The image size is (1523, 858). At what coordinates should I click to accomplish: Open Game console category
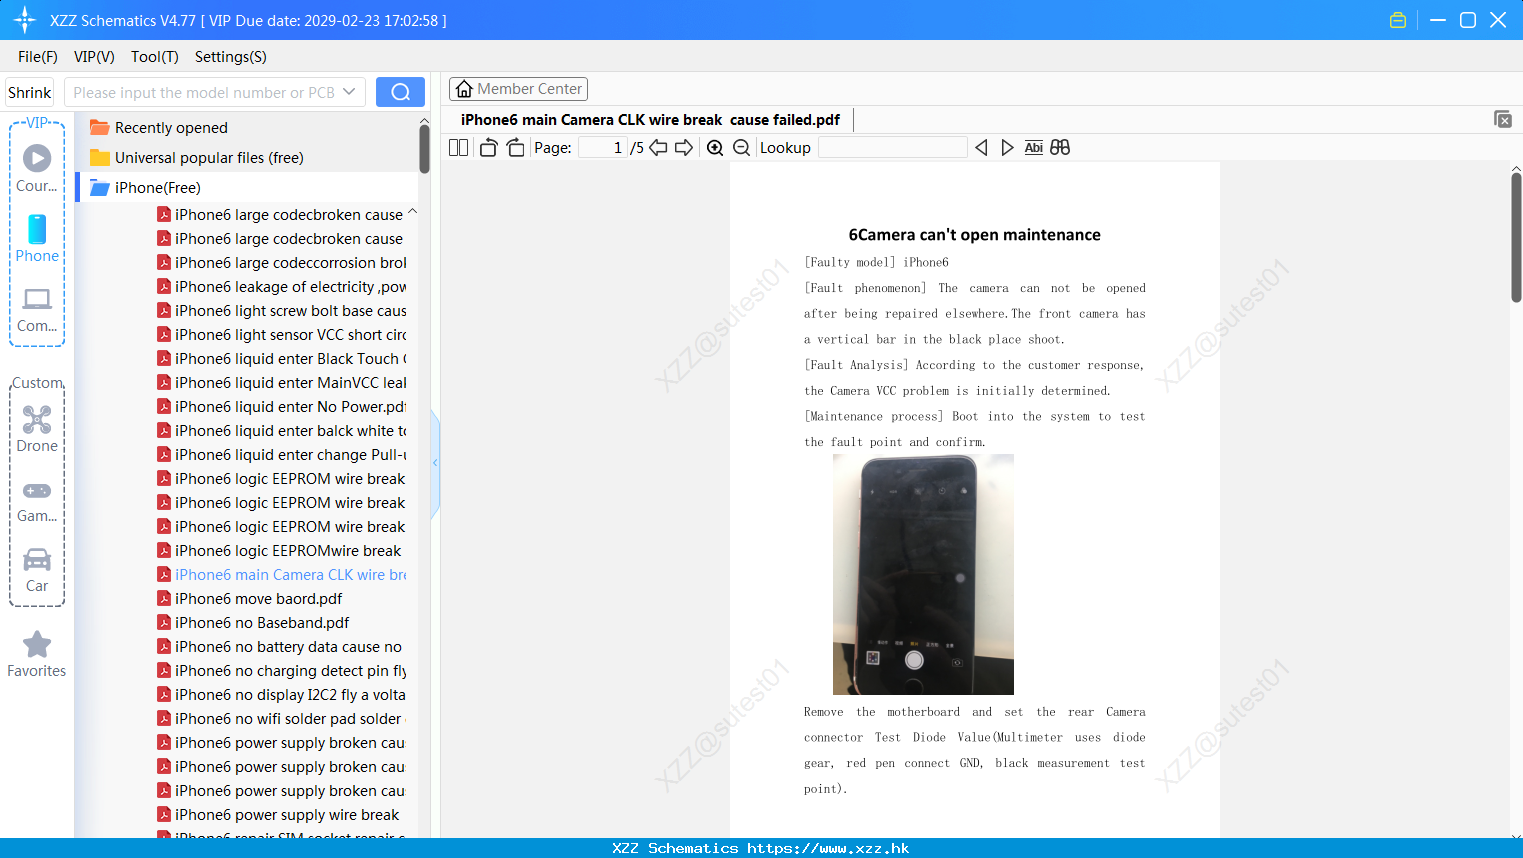(x=37, y=502)
